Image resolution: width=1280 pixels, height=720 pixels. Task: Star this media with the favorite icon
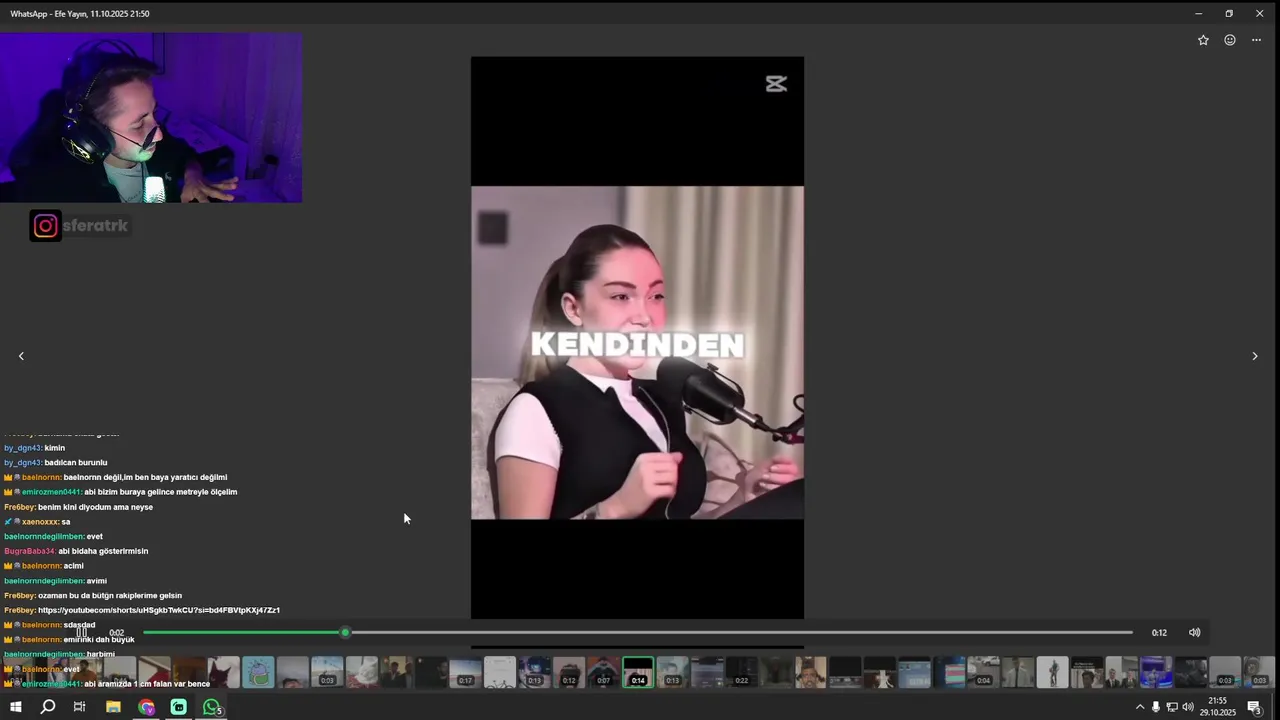[x=1203, y=40]
